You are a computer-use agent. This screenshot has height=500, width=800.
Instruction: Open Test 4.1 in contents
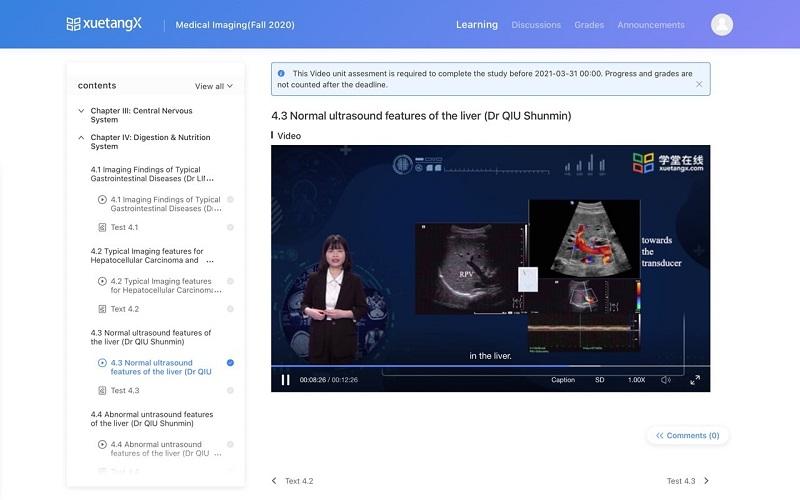[124, 228]
